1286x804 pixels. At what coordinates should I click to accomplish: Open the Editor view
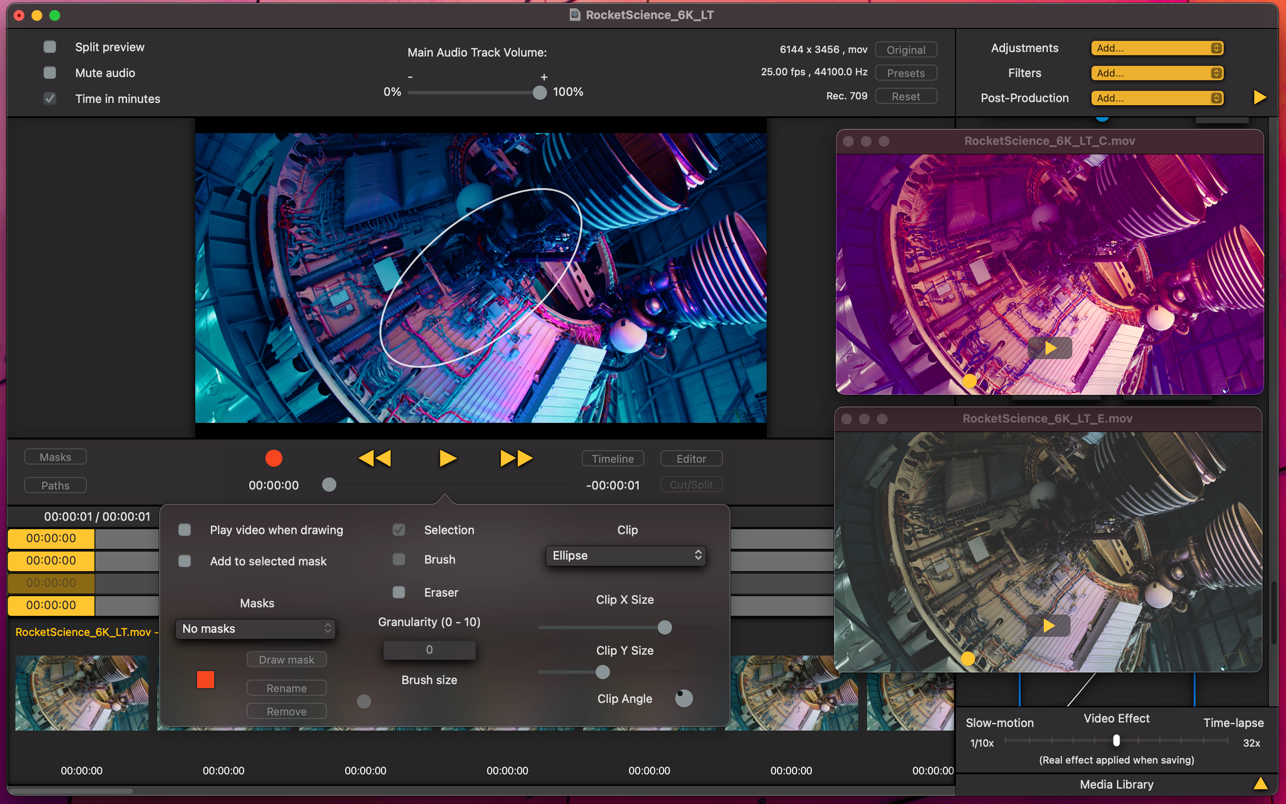click(691, 459)
